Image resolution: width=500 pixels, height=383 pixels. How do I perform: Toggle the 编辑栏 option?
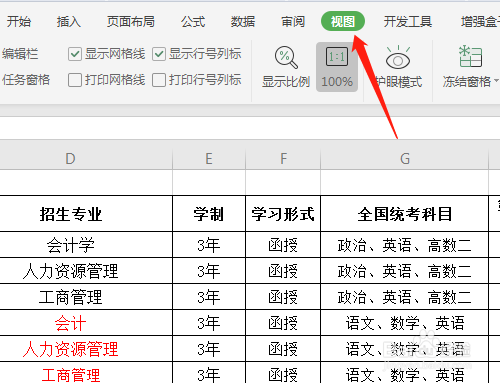tap(20, 54)
